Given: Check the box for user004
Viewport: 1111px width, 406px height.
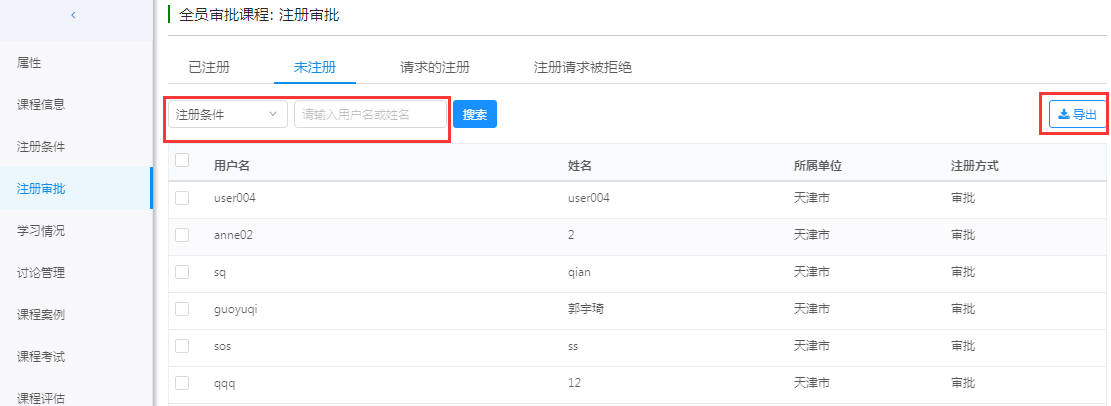Looking at the screenshot, I should coord(182,198).
